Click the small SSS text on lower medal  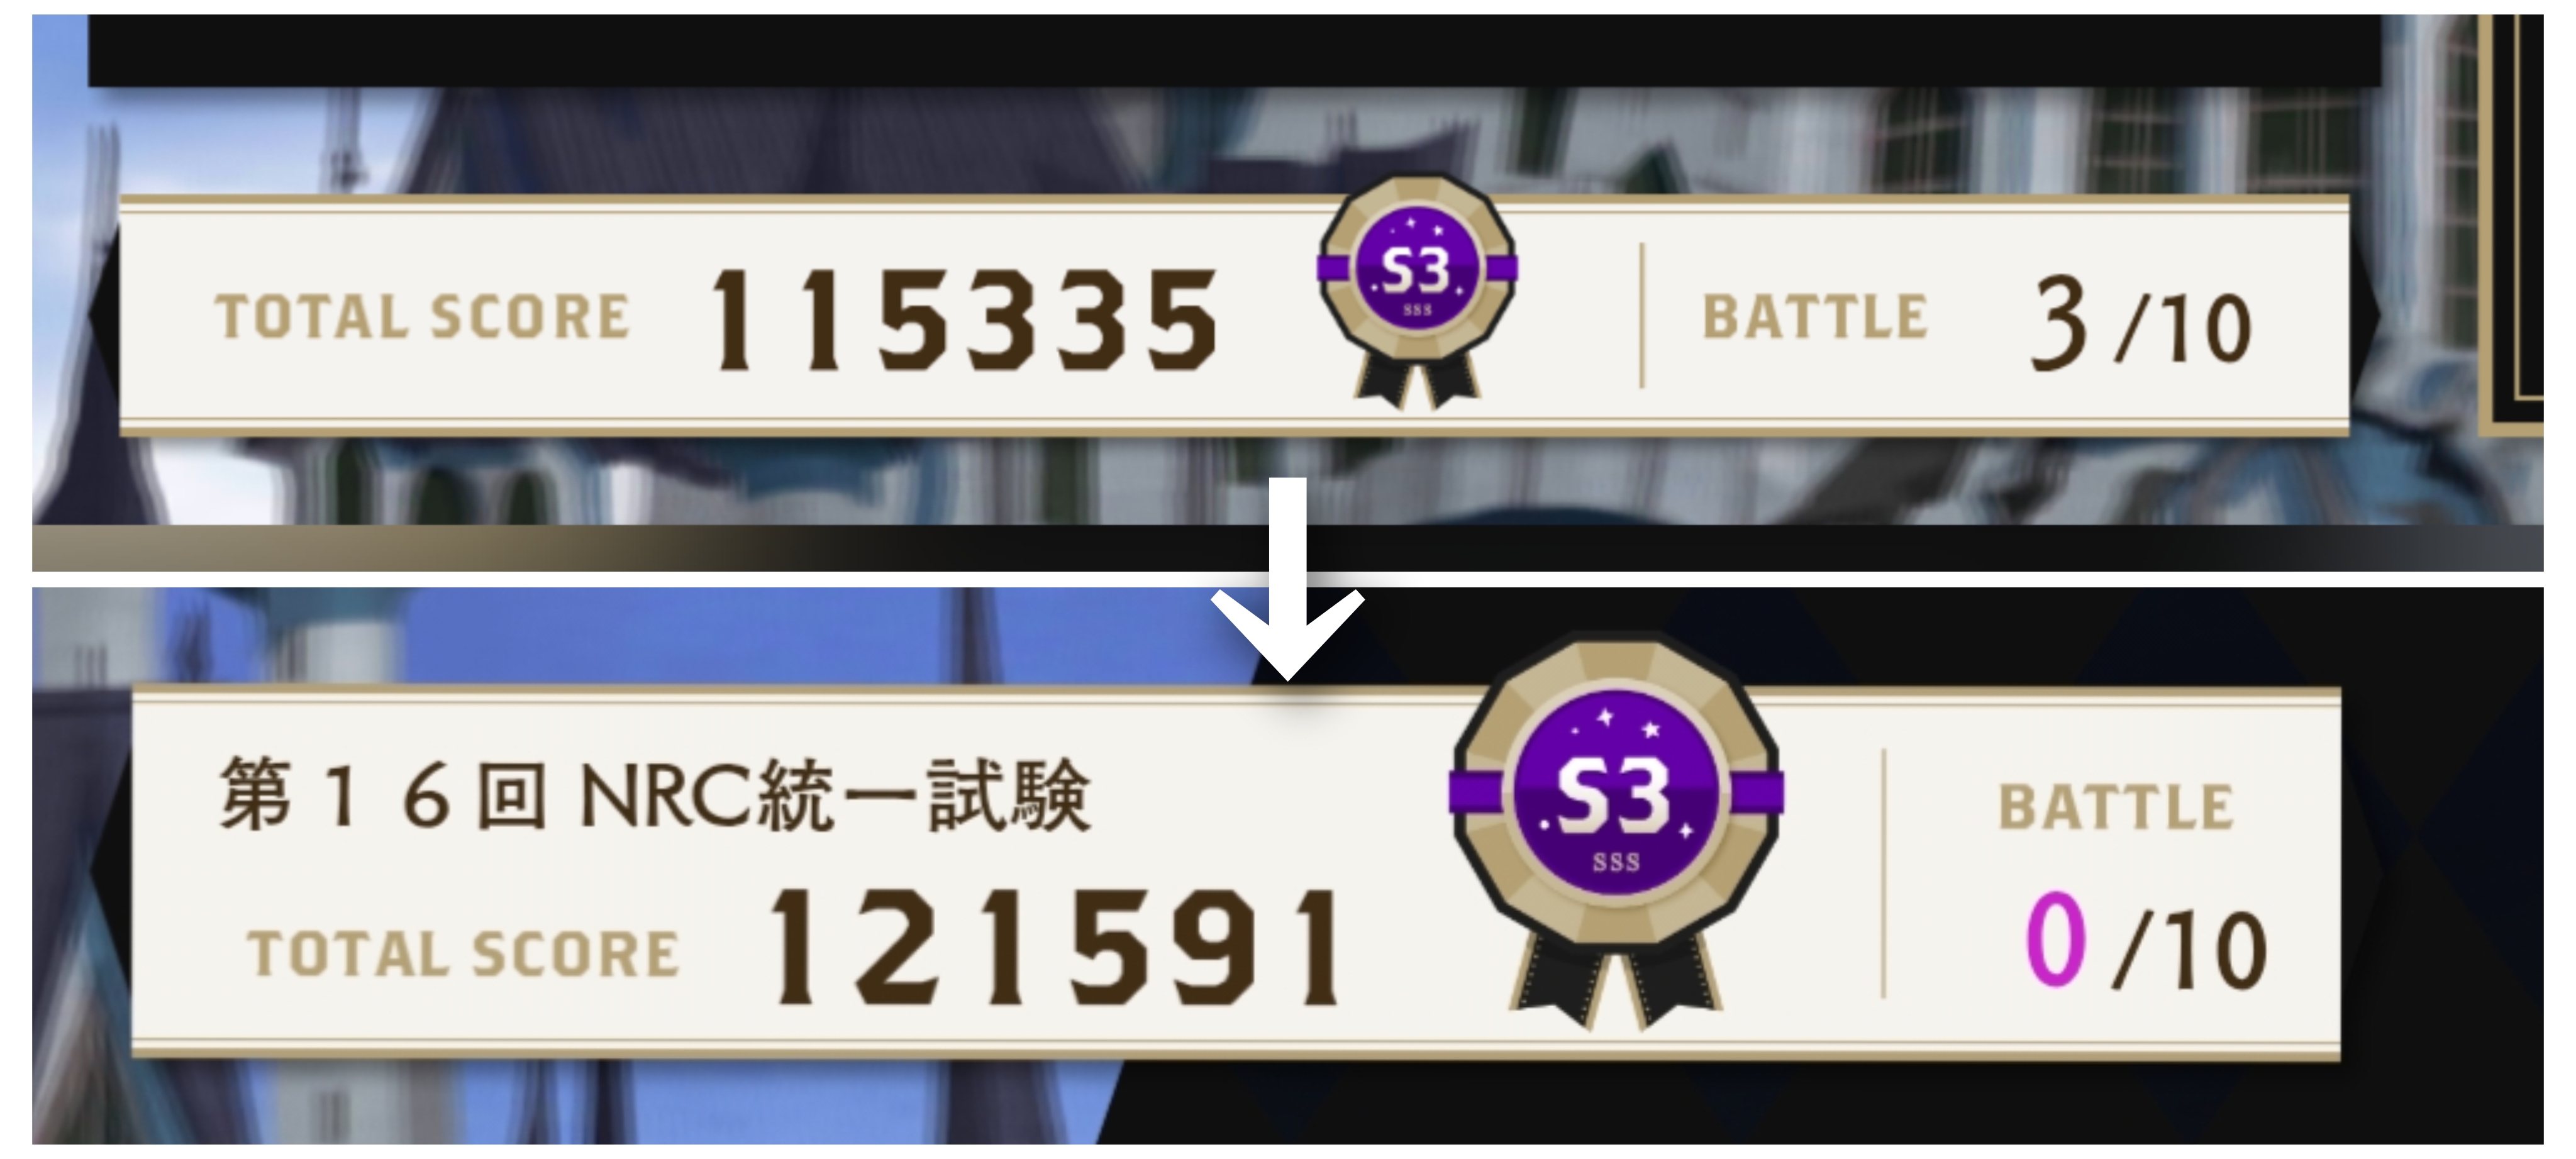click(1616, 862)
